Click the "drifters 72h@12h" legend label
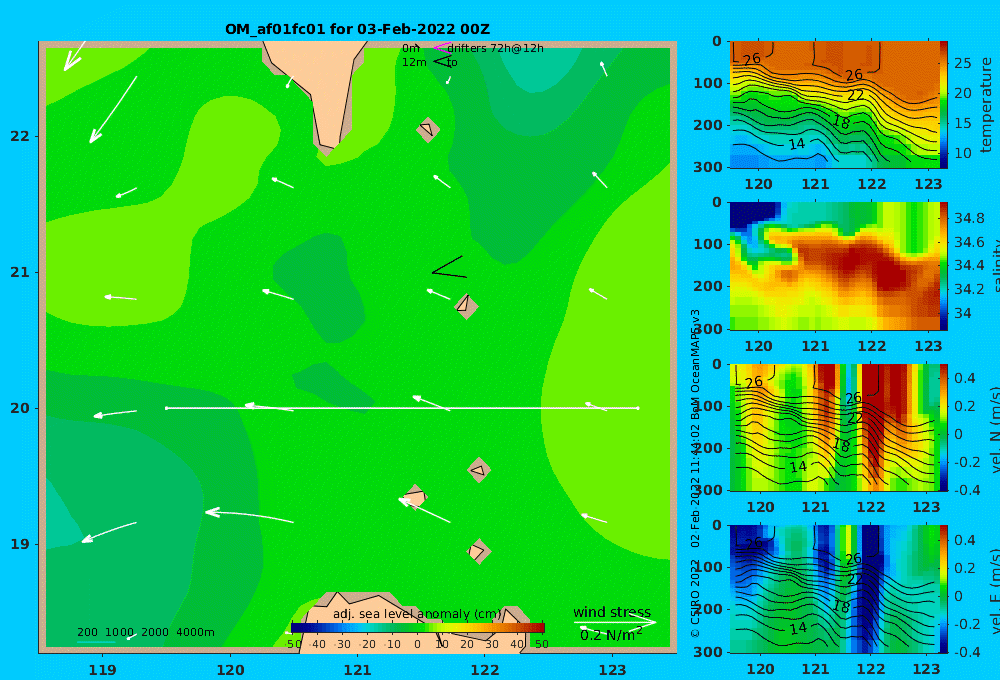This screenshot has height=680, width=1000. tap(495, 48)
